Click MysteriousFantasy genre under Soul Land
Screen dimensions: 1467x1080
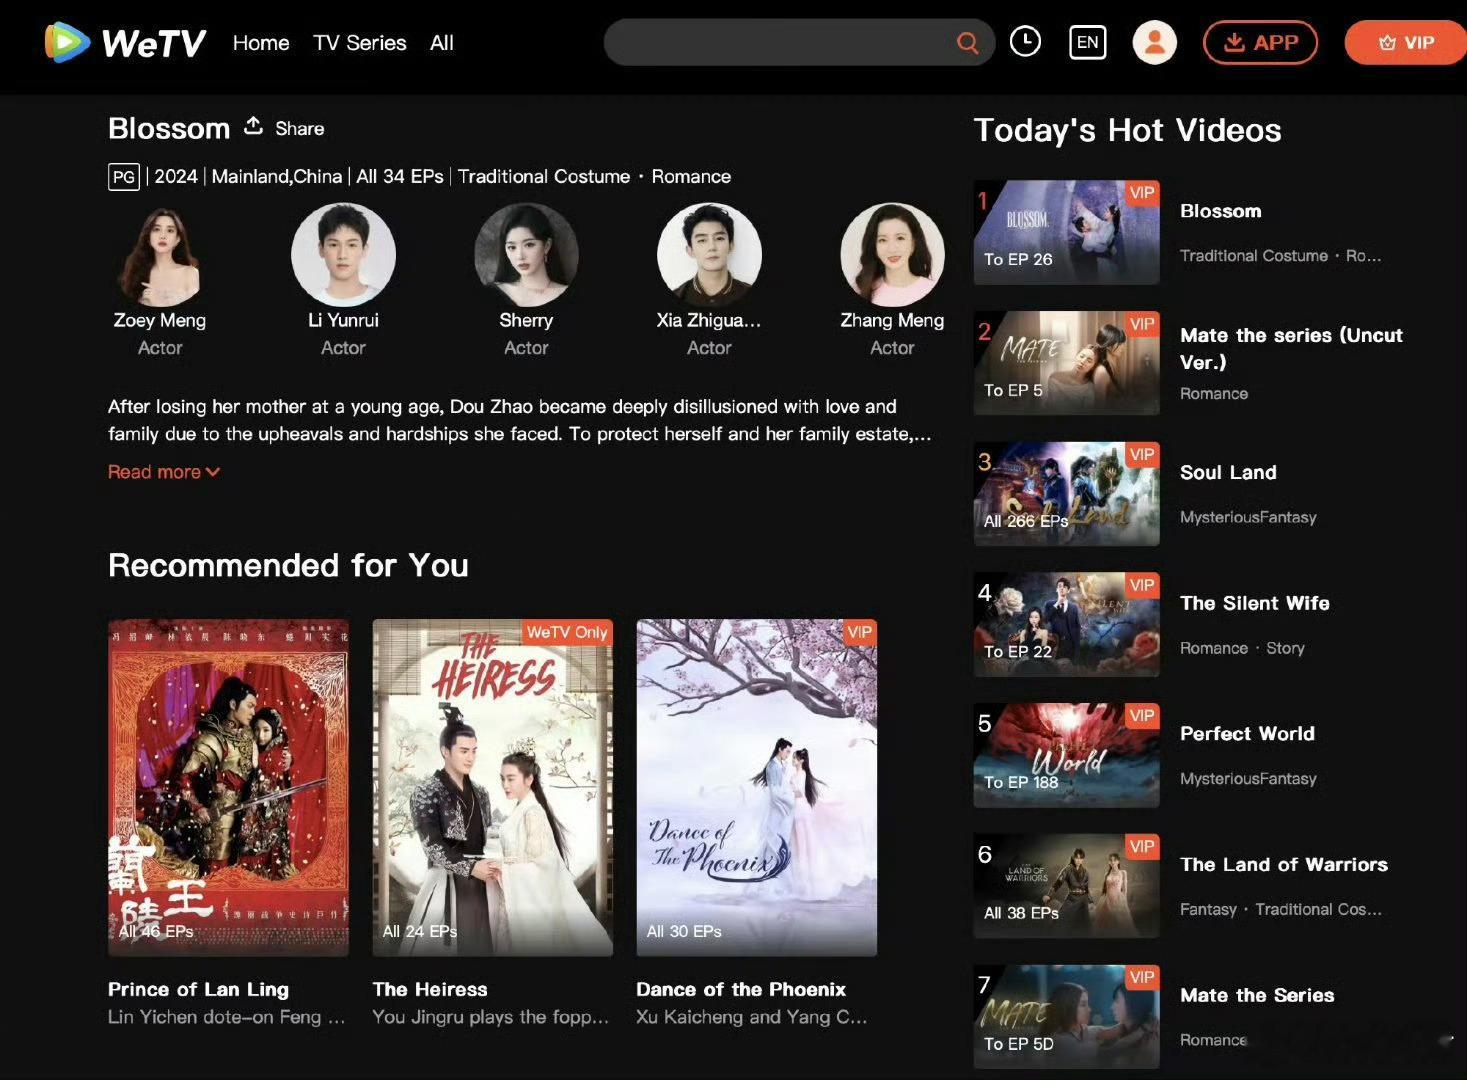[x=1248, y=517]
